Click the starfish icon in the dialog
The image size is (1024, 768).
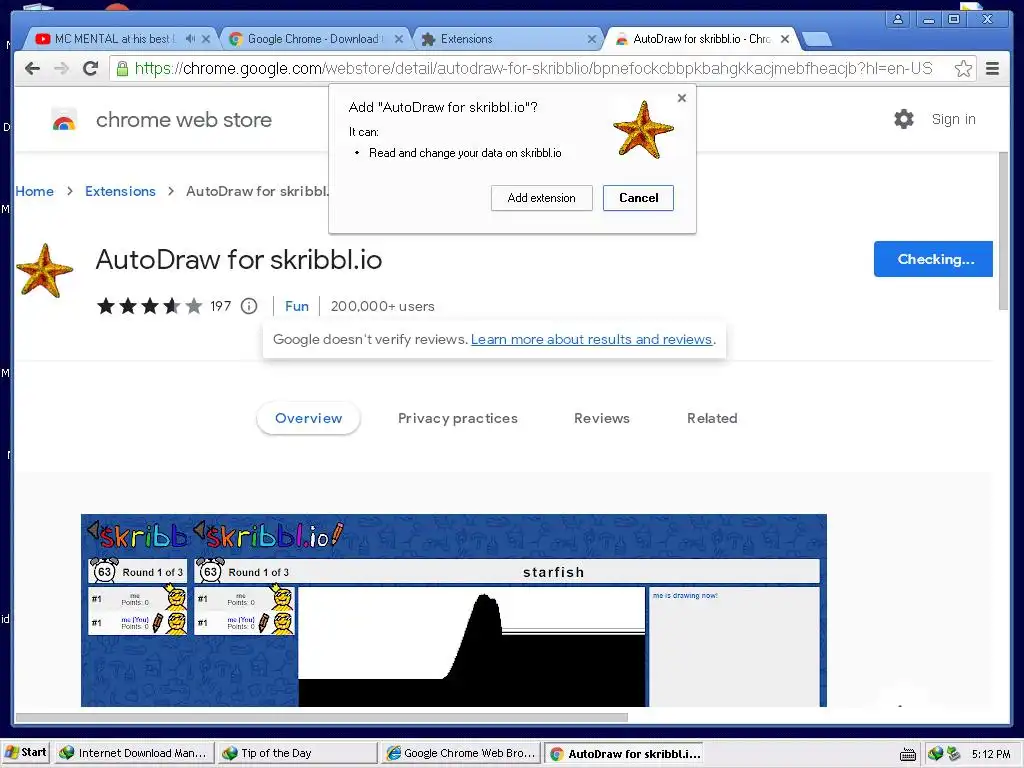click(x=643, y=129)
